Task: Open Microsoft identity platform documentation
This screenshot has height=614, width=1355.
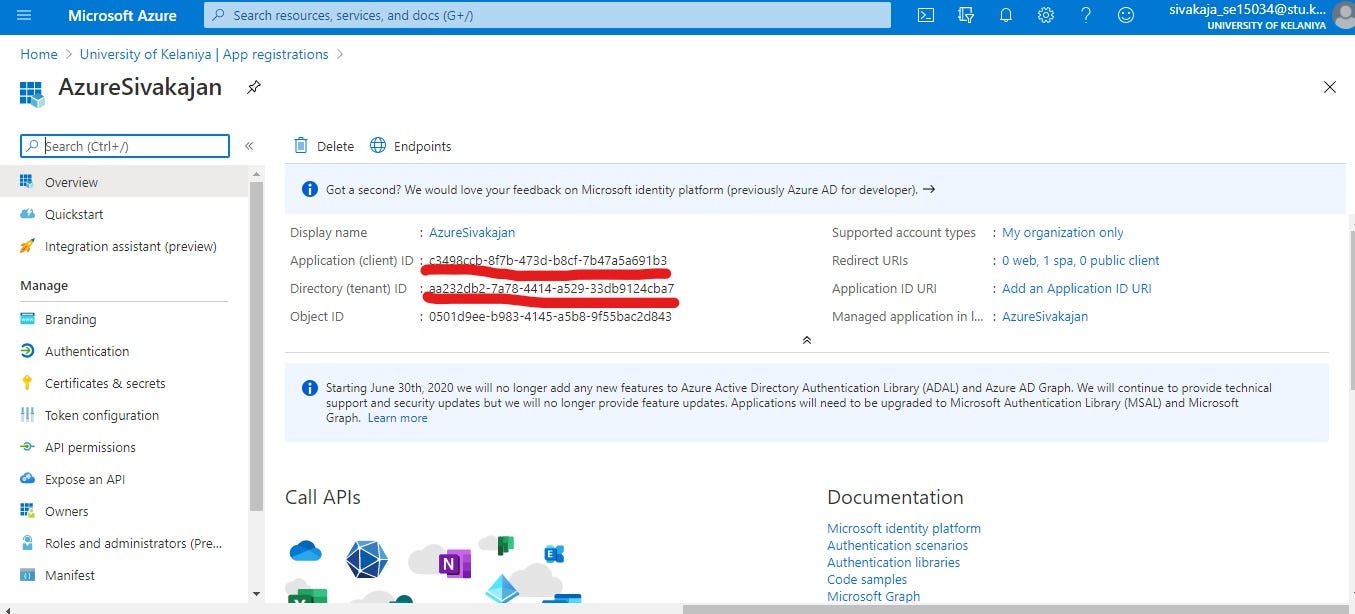Action: [904, 528]
